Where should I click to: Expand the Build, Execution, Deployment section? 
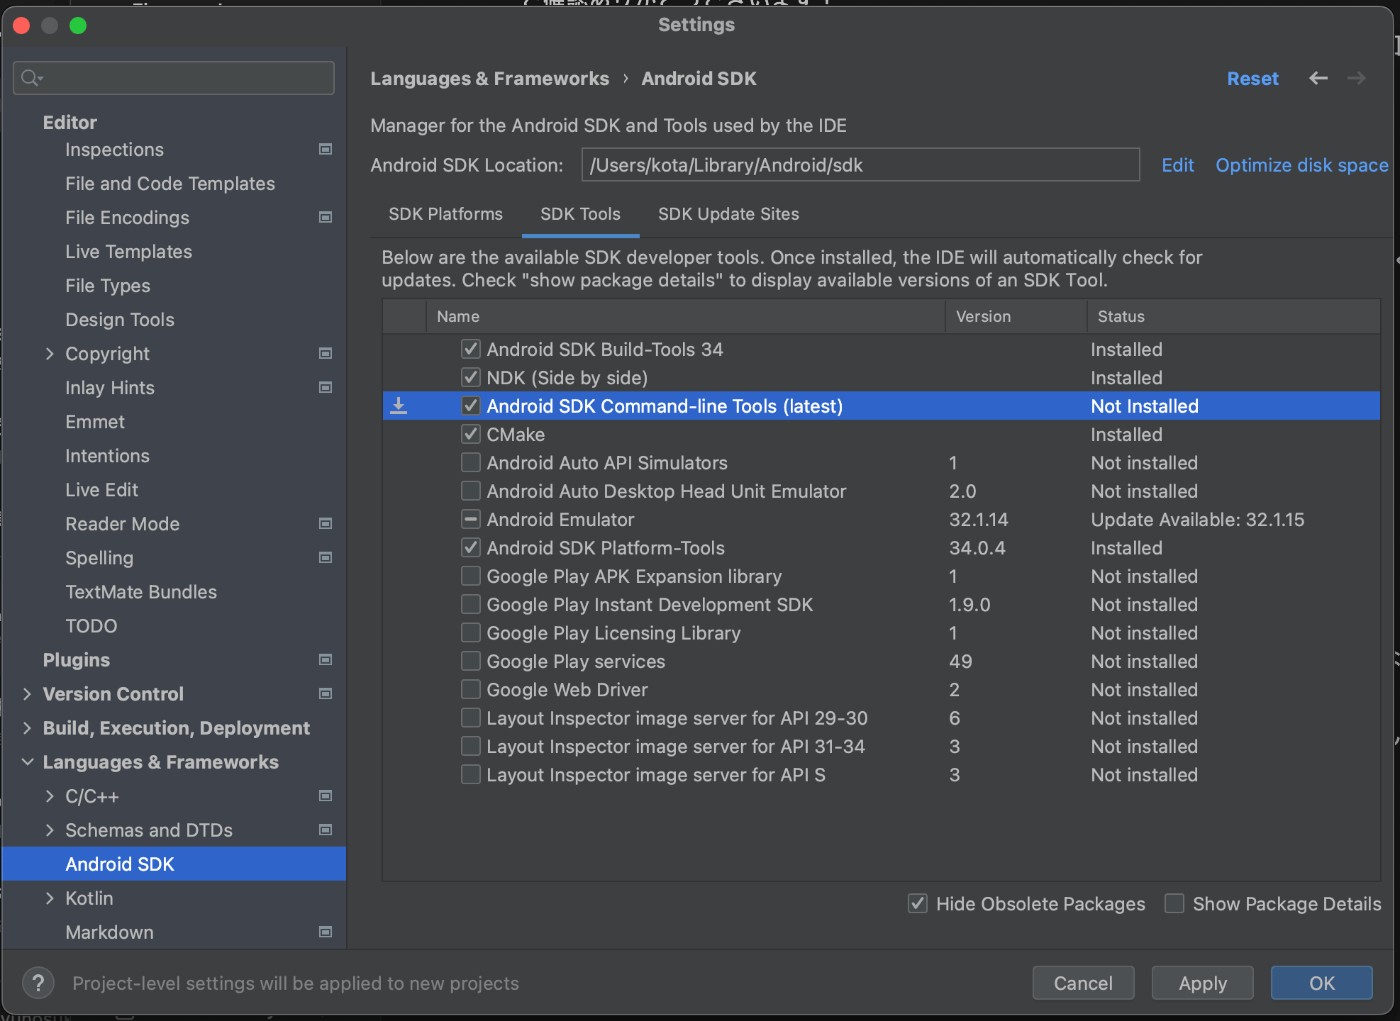(27, 728)
